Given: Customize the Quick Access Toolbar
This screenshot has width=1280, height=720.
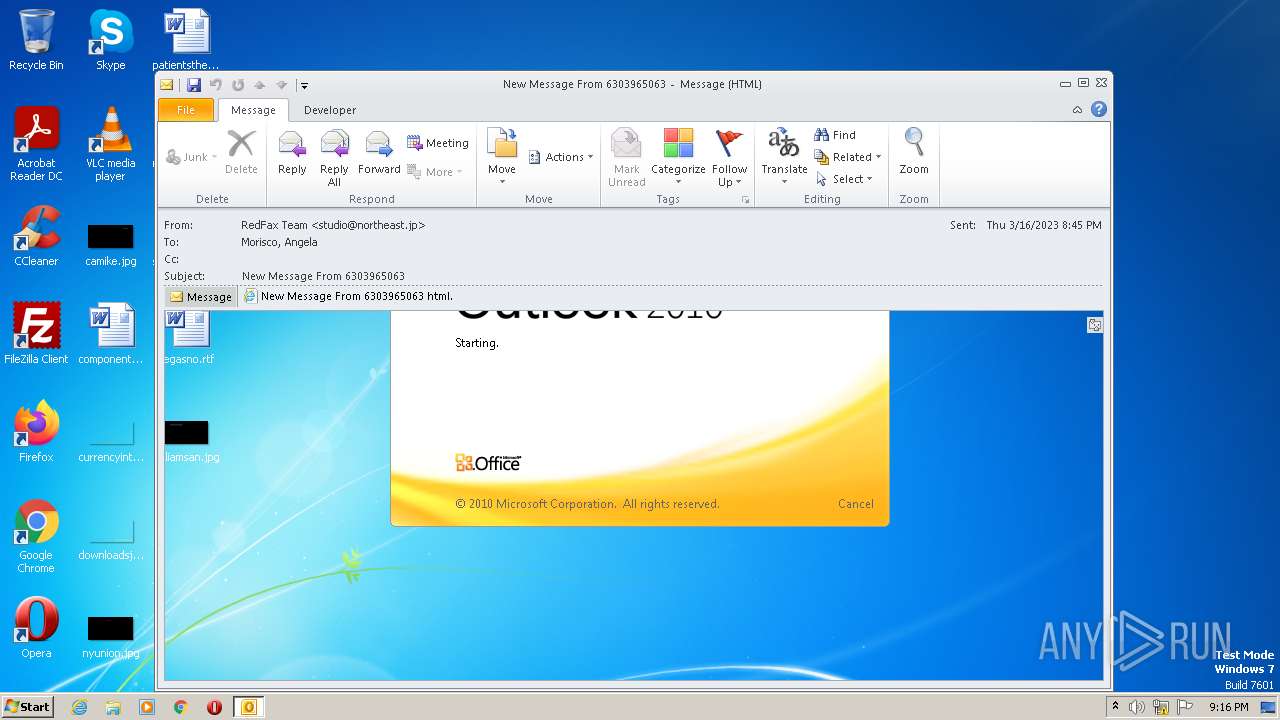Looking at the screenshot, I should coord(304,86).
